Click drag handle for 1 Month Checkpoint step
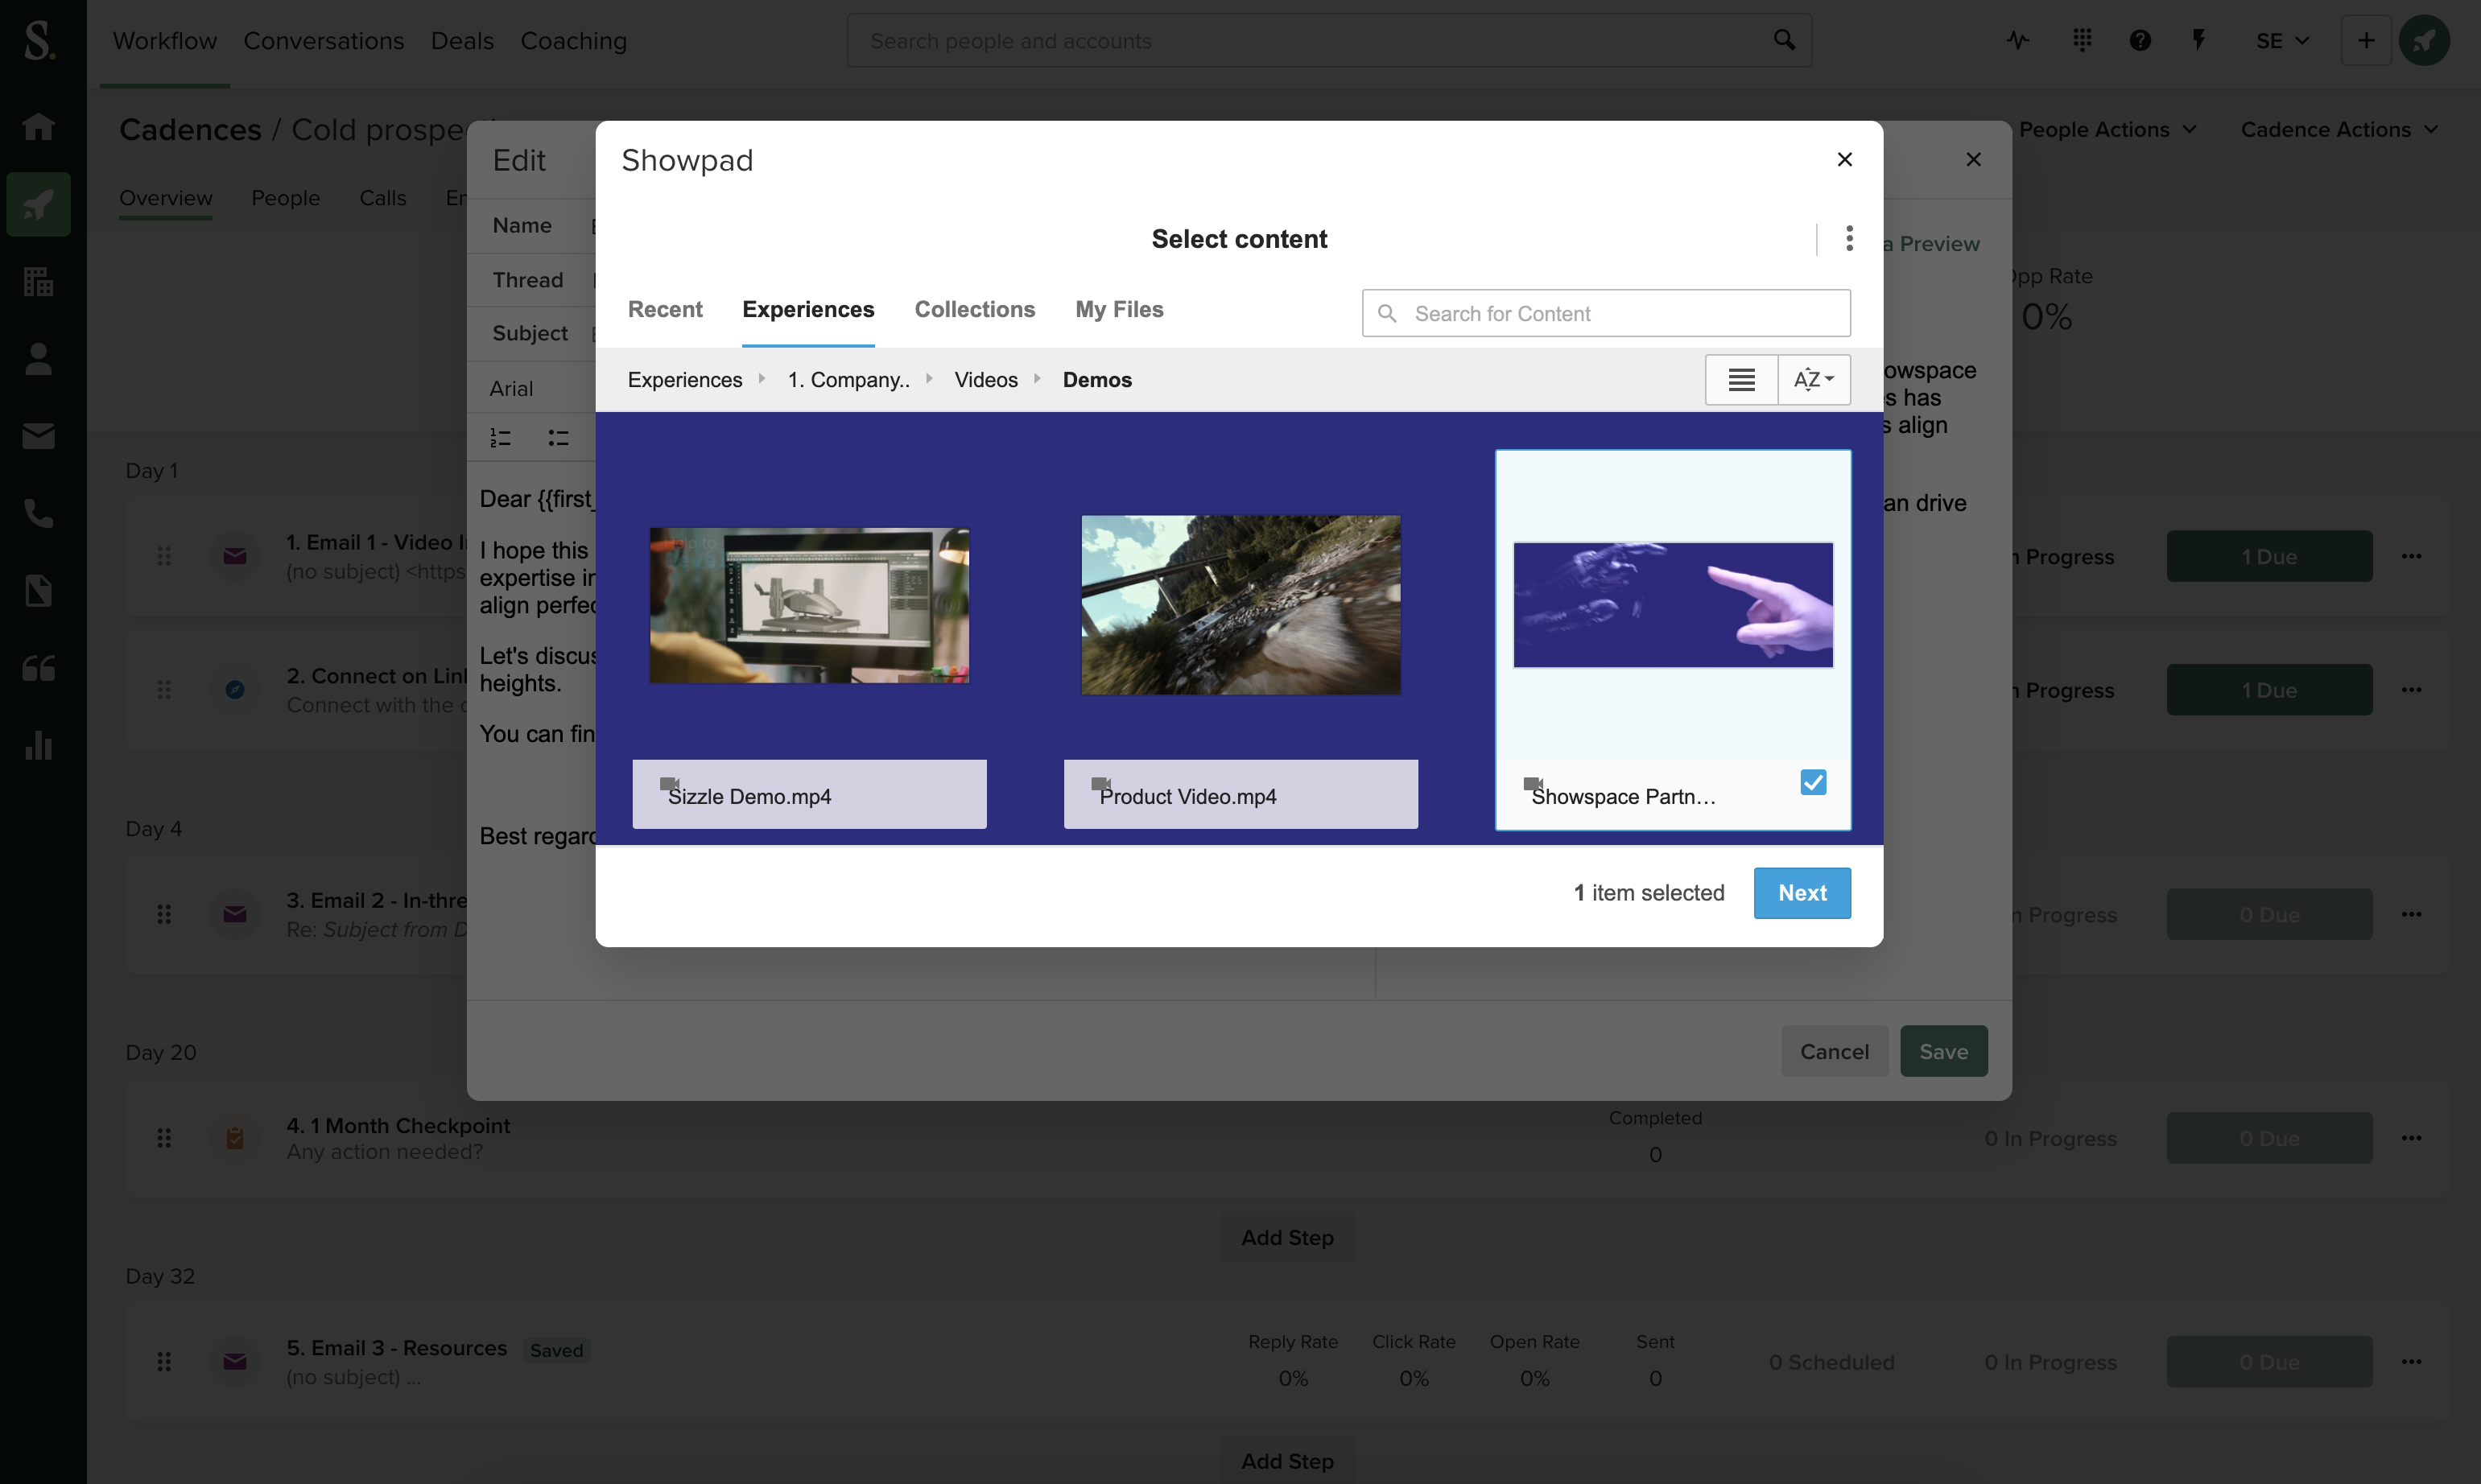This screenshot has height=1484, width=2481. click(x=164, y=1138)
